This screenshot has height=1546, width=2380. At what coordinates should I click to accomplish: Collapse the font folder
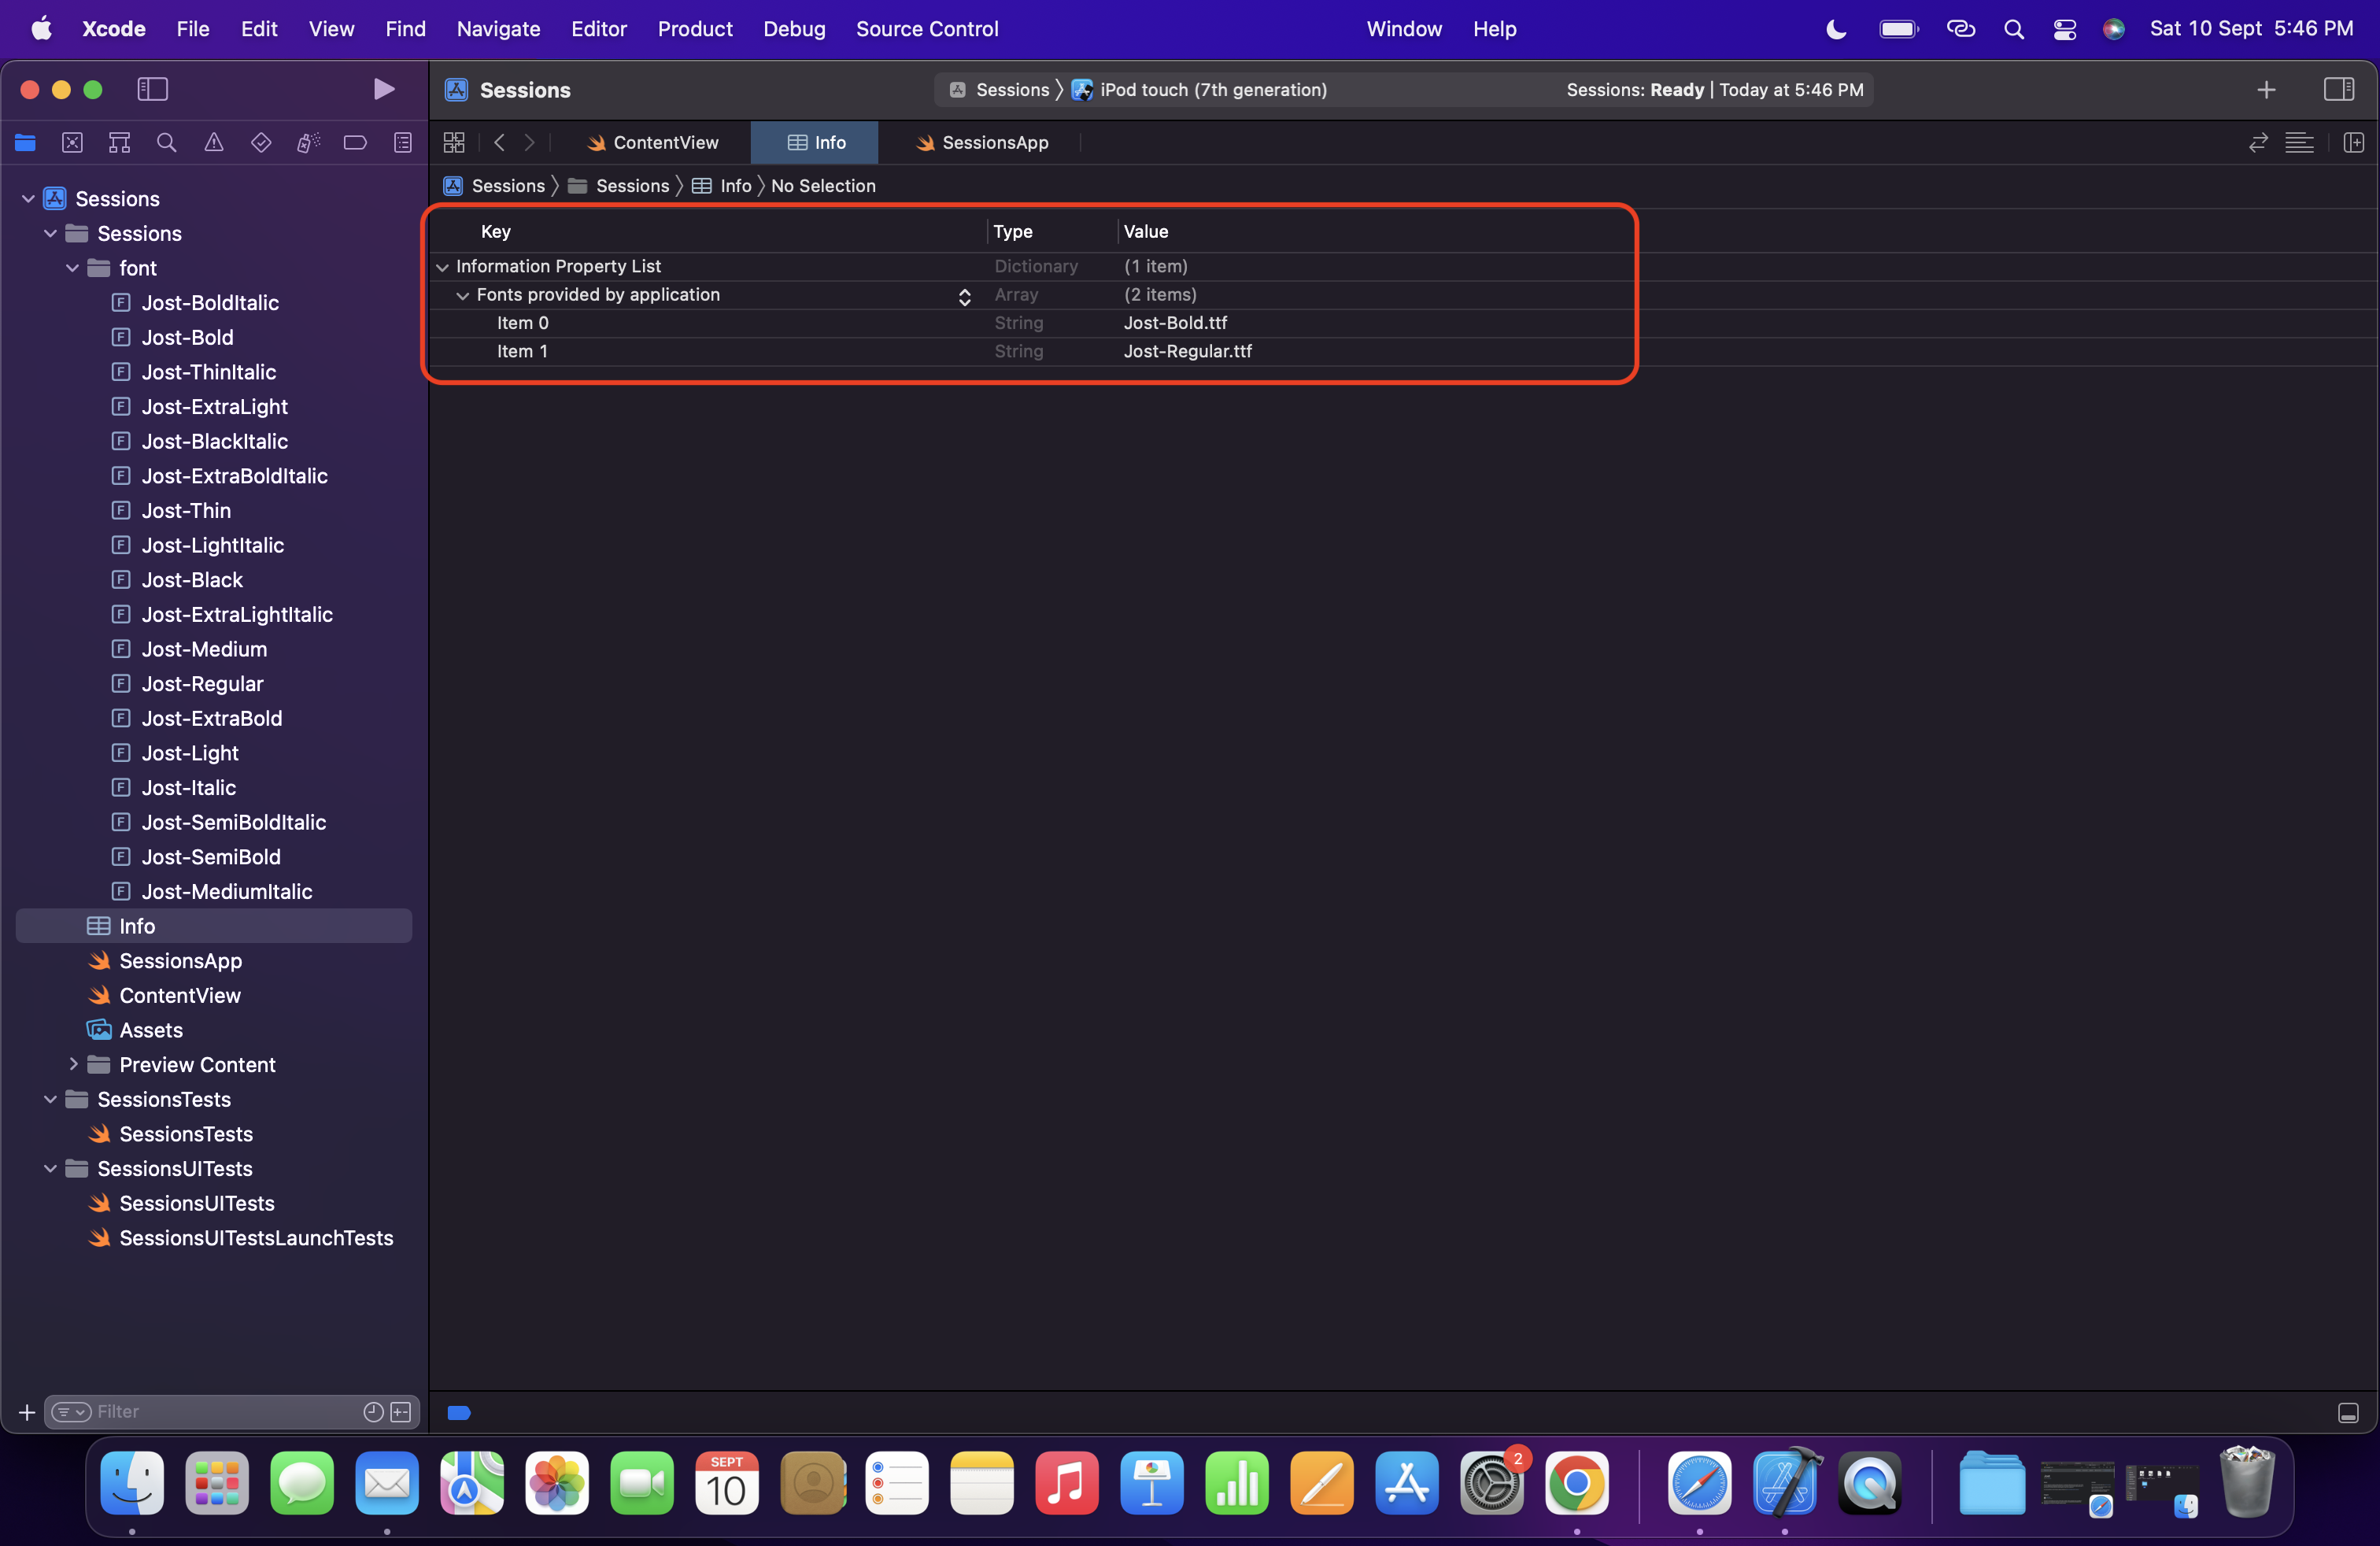(x=73, y=268)
